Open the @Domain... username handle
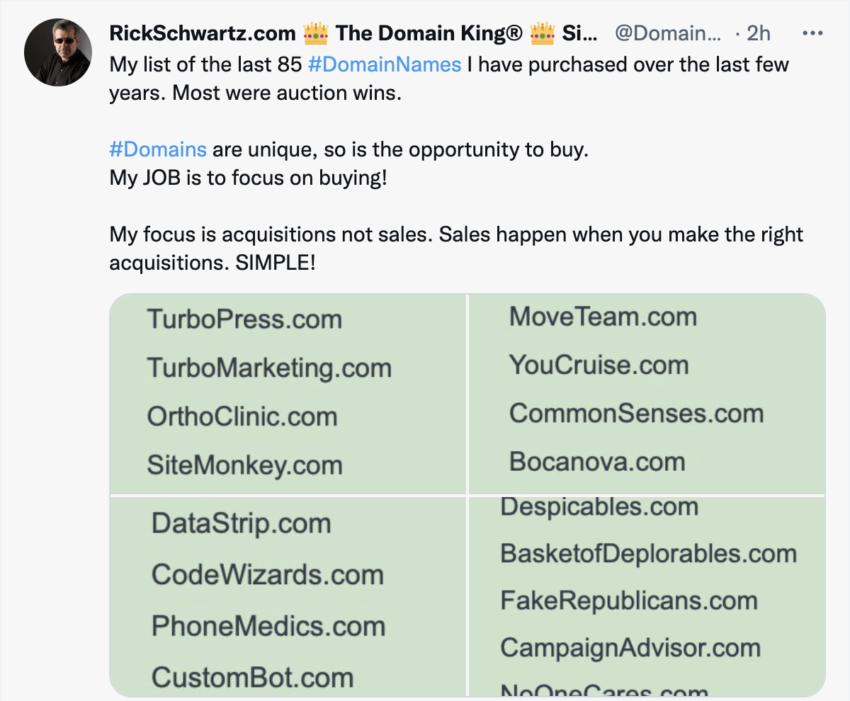 point(667,33)
